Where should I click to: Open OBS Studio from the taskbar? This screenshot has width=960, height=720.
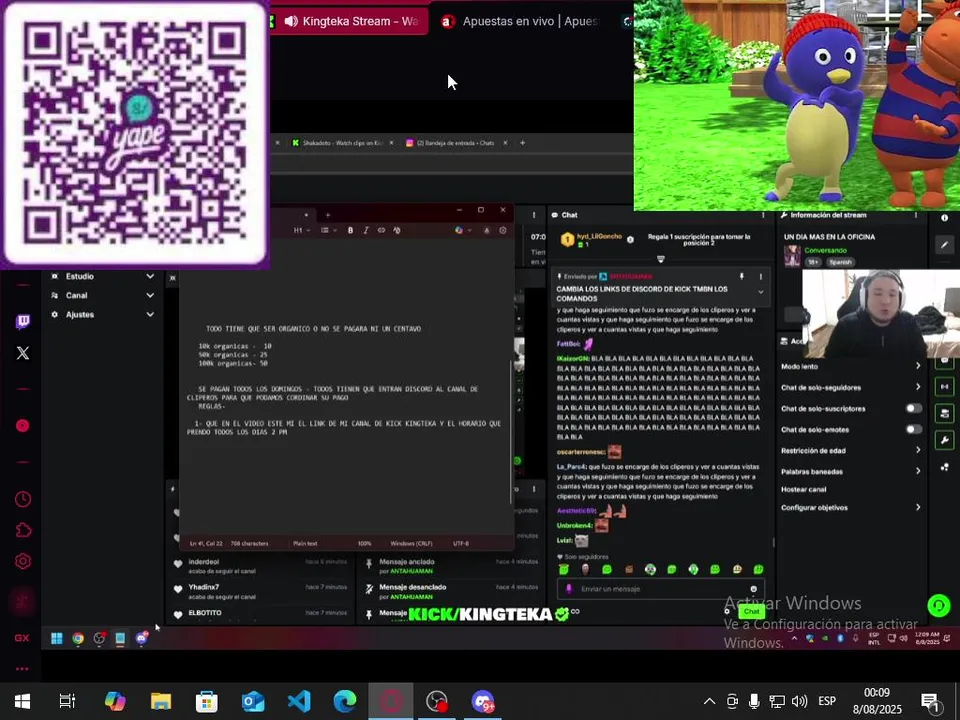437,701
